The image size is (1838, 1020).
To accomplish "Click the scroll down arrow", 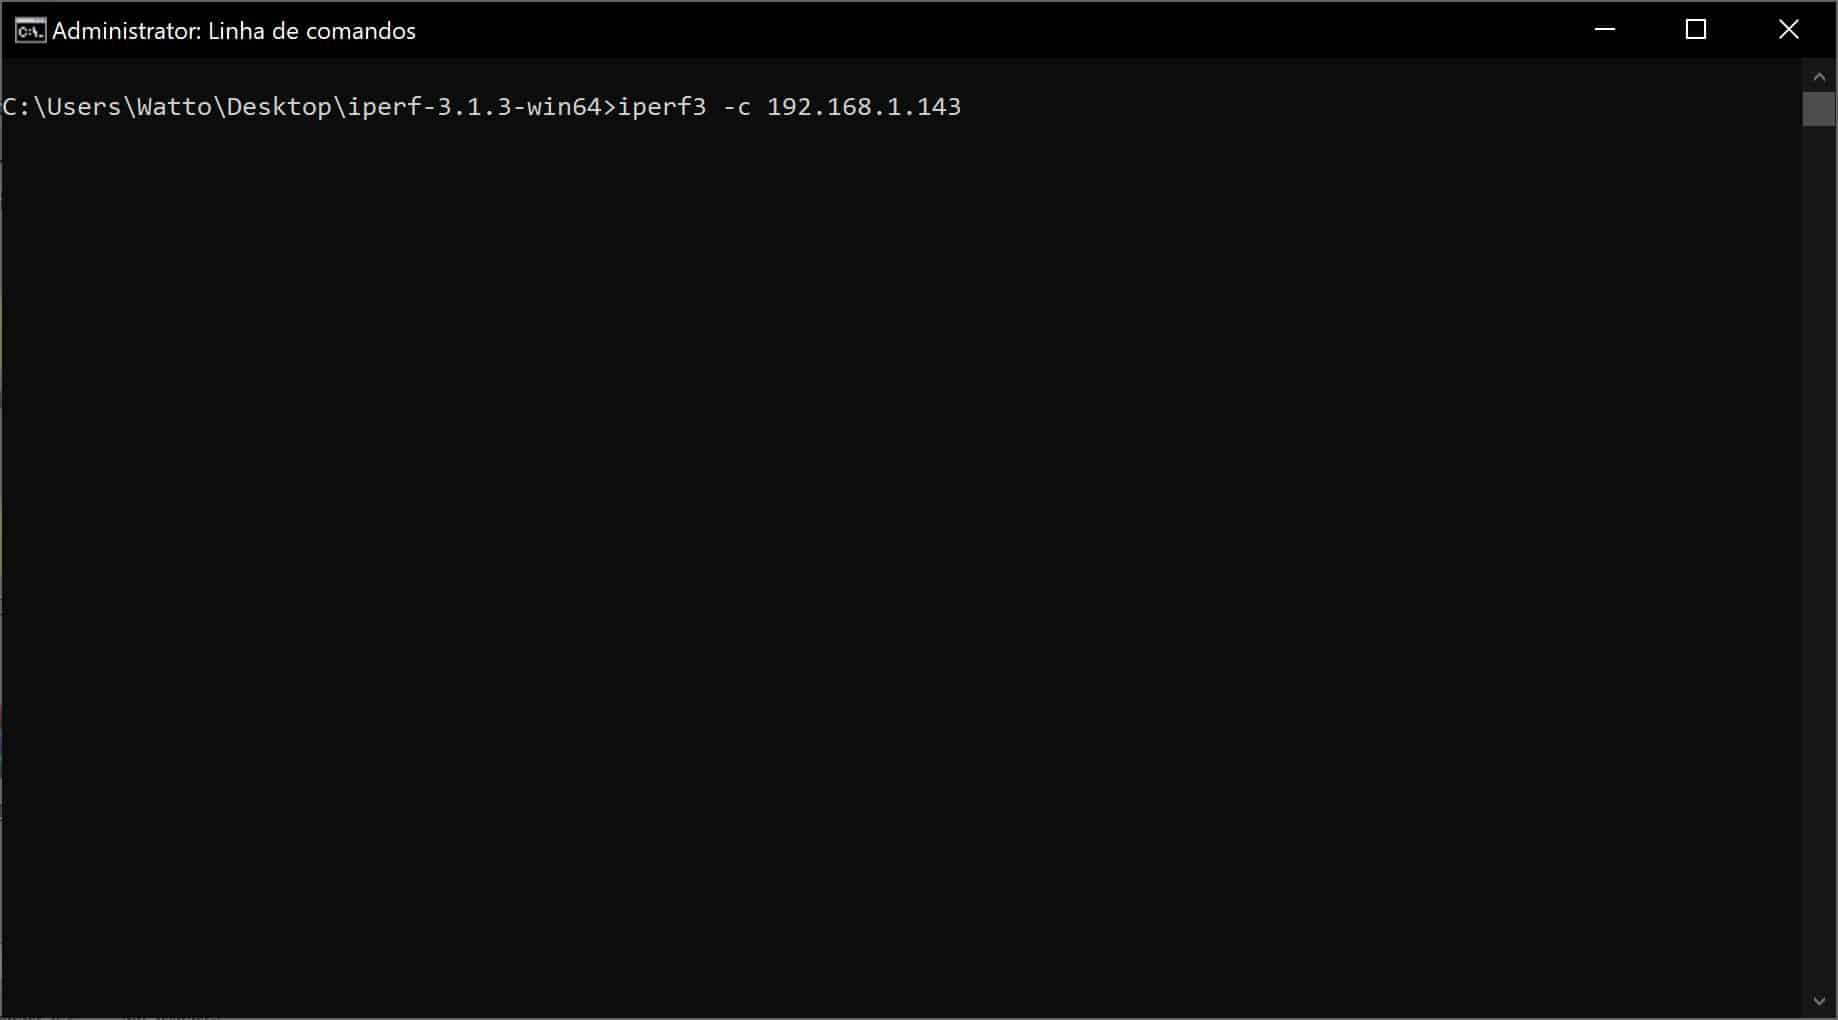I will [x=1819, y=1001].
